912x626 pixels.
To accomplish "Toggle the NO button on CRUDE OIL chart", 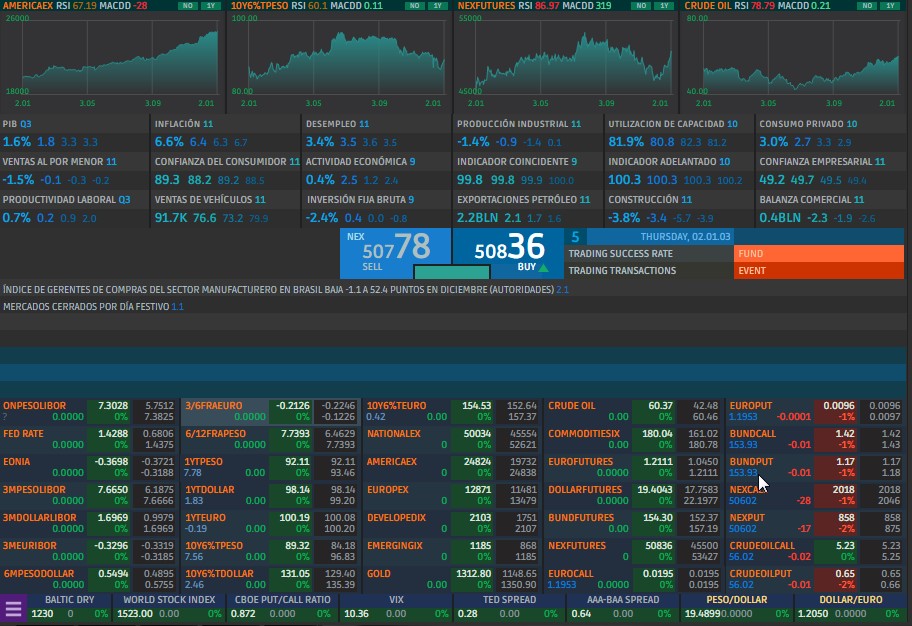I will (867, 6).
